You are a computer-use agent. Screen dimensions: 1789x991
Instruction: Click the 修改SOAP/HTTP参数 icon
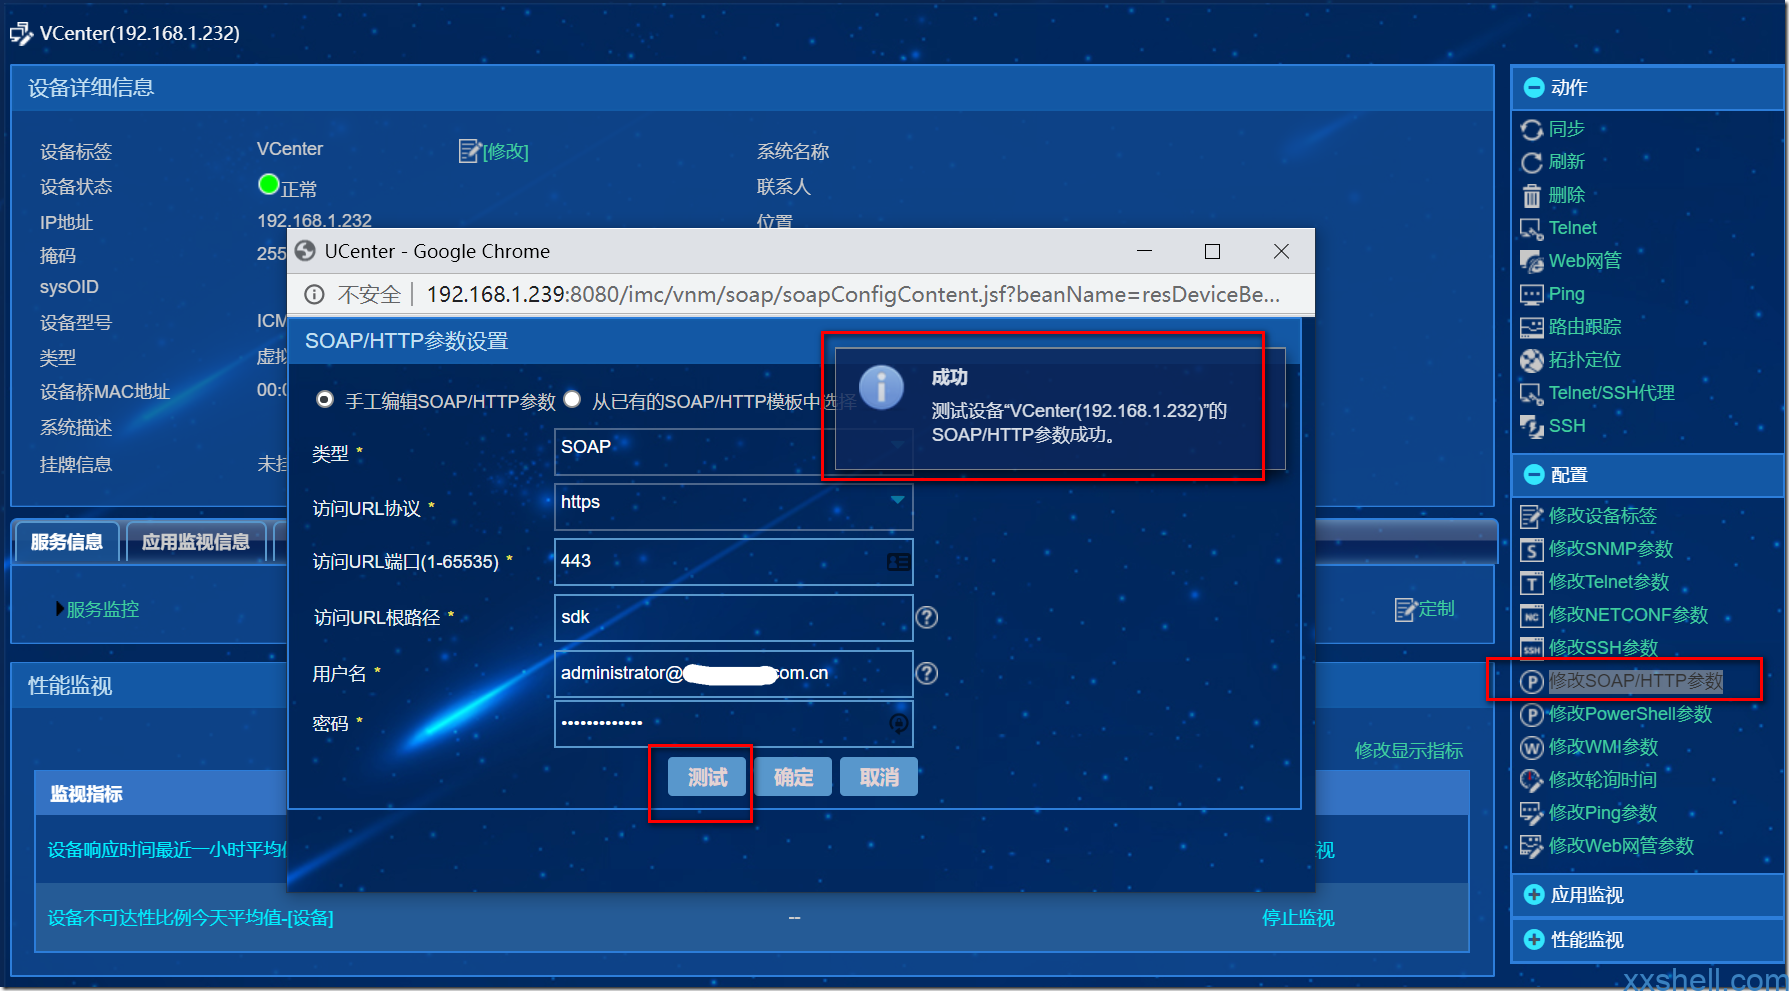pos(1531,682)
